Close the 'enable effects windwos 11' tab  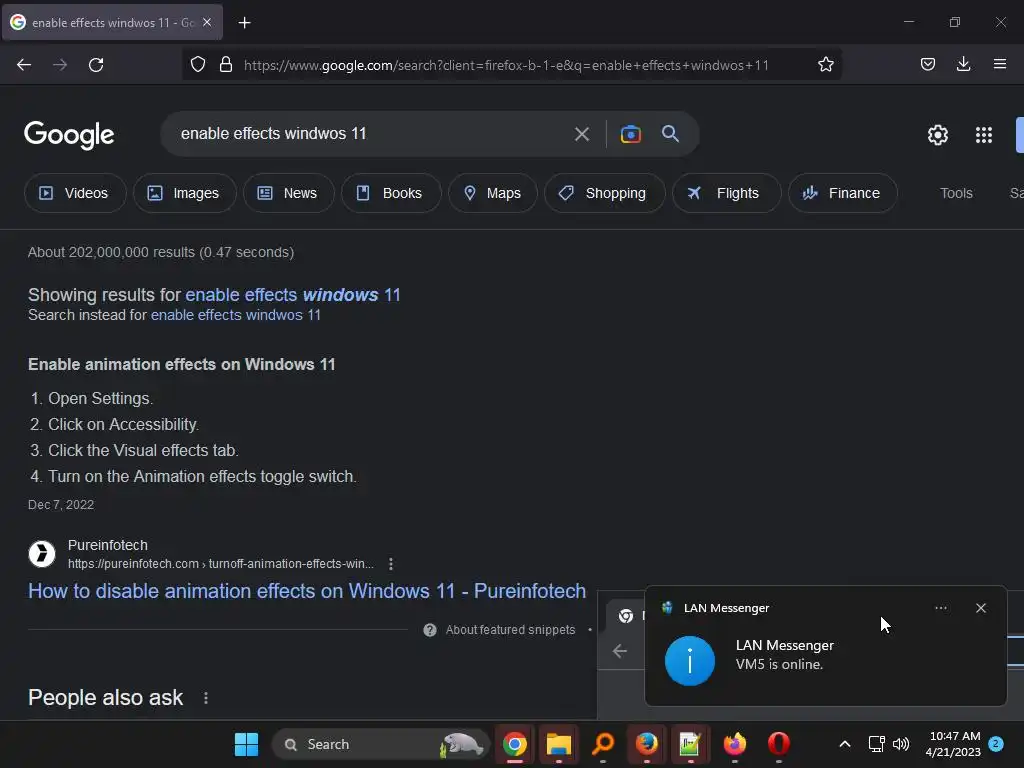(207, 22)
